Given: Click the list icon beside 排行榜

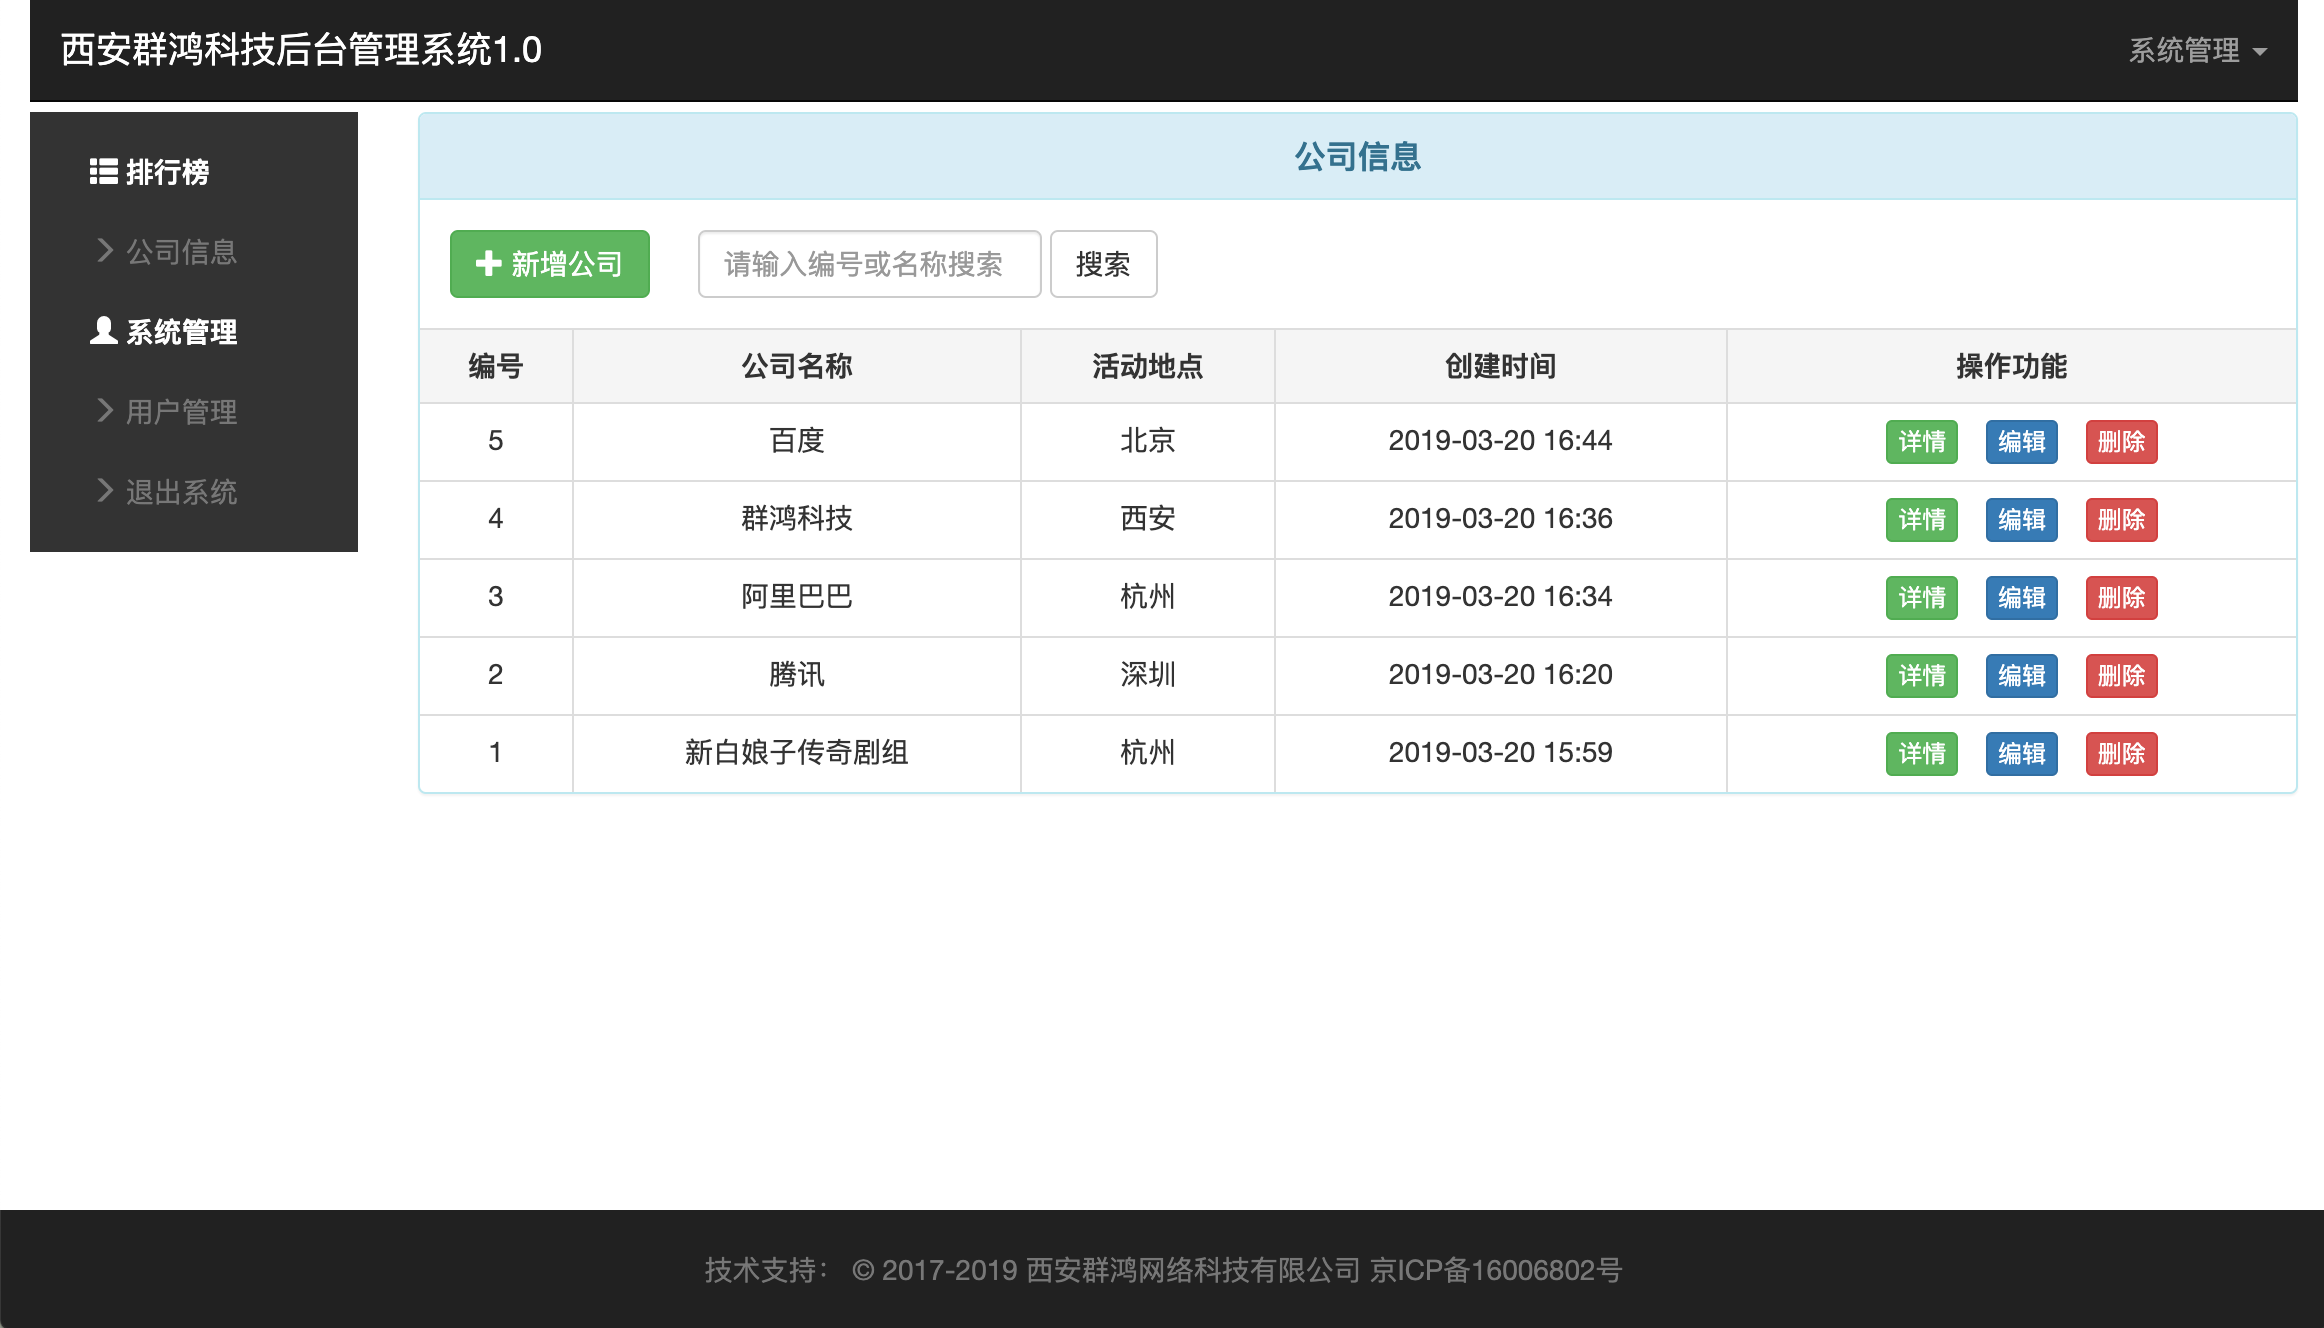Looking at the screenshot, I should coord(103,172).
